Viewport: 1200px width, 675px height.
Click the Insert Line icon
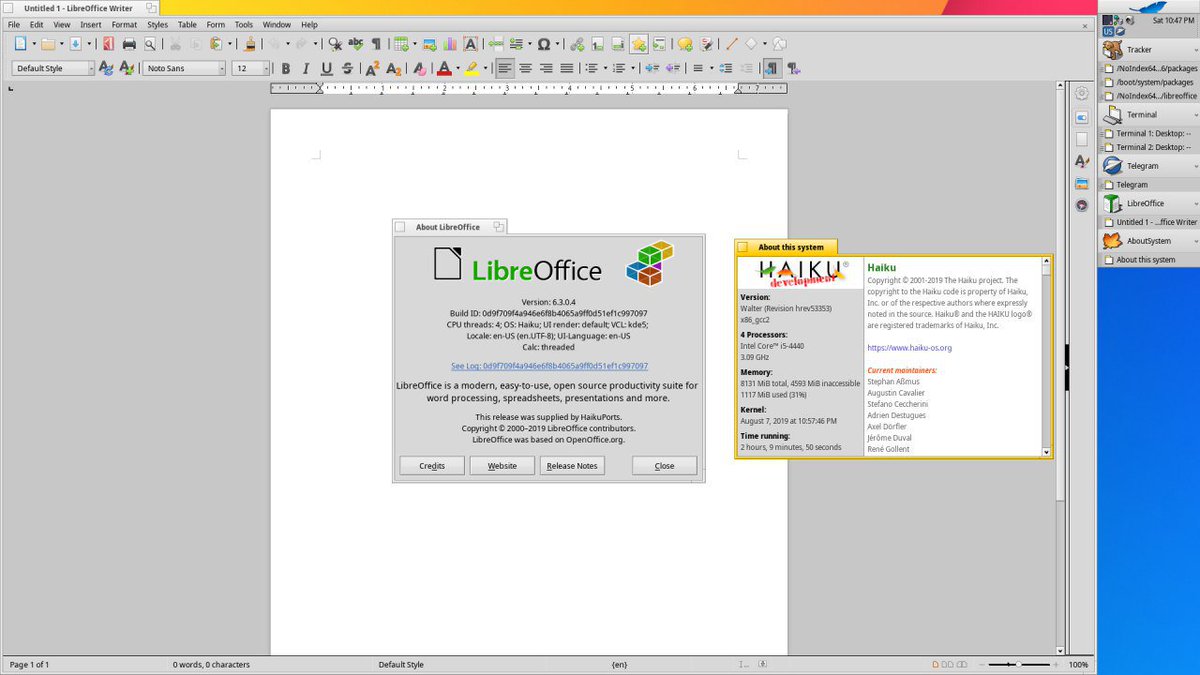coord(732,44)
